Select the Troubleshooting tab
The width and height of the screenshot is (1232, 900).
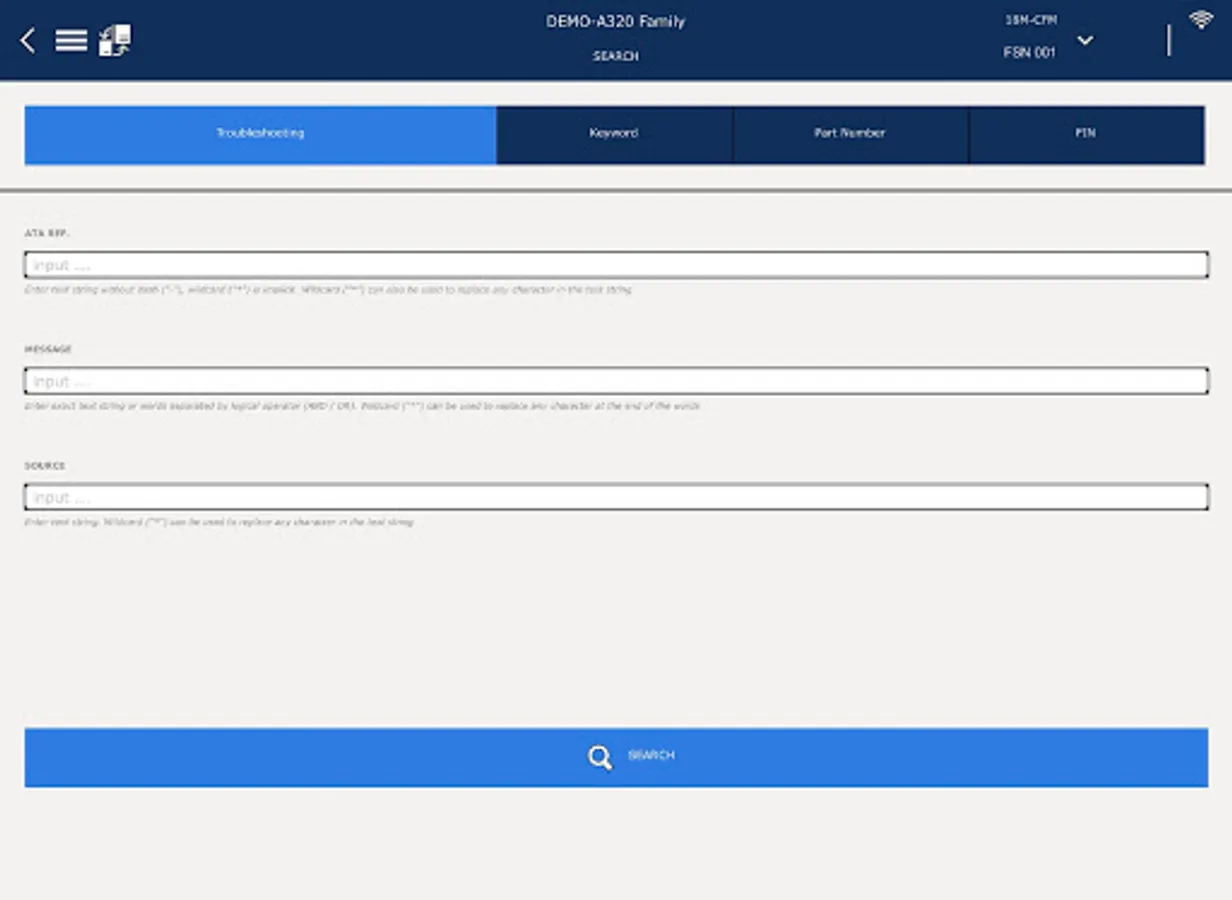[x=261, y=134]
